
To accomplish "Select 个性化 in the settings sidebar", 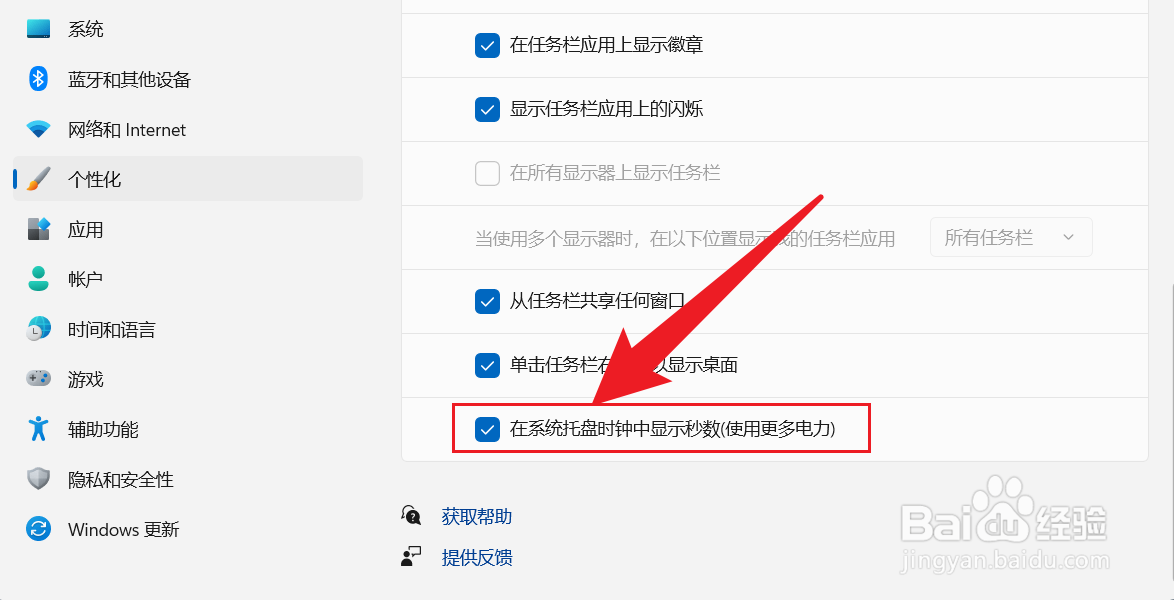I will (x=188, y=179).
